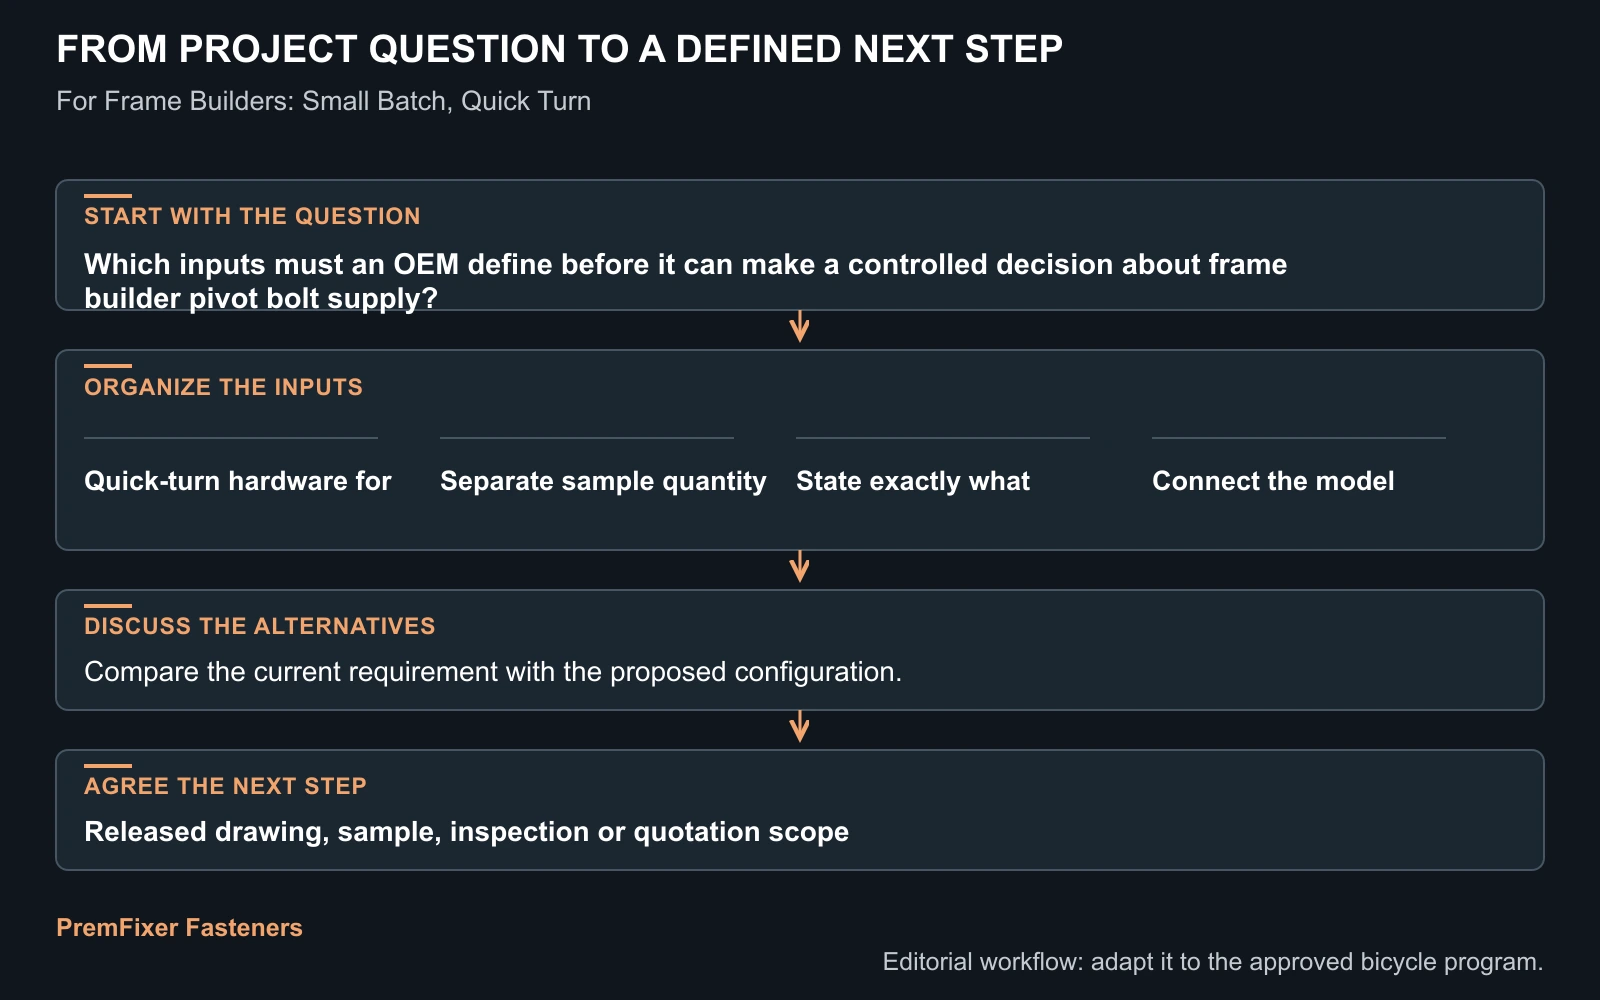Select the ORGANIZE THE INPUTS heading
The height and width of the screenshot is (1000, 1600).
(223, 387)
